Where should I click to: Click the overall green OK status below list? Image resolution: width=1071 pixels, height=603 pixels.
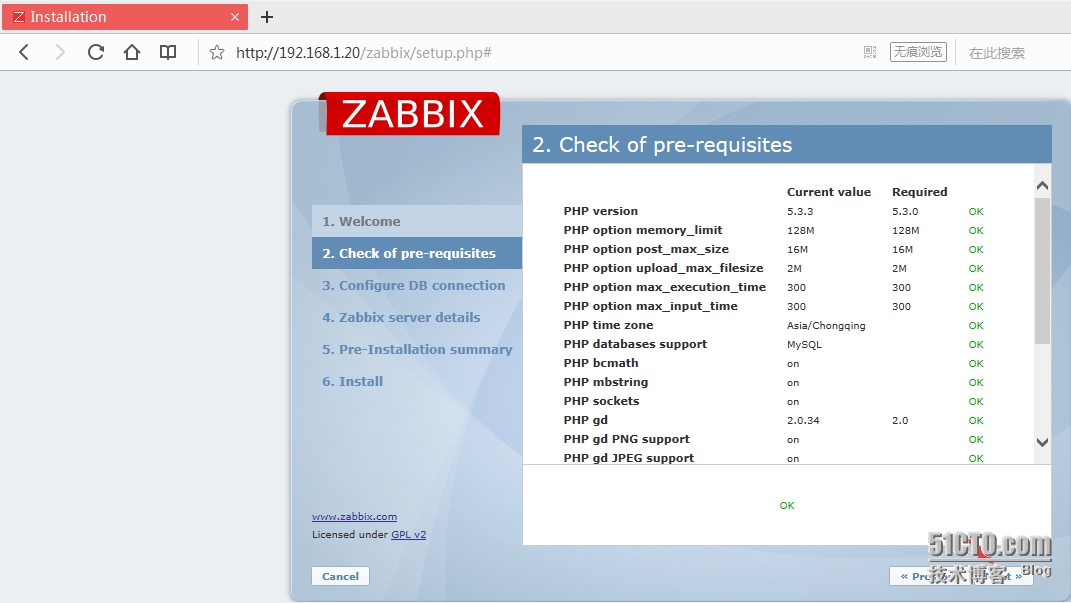click(x=787, y=505)
